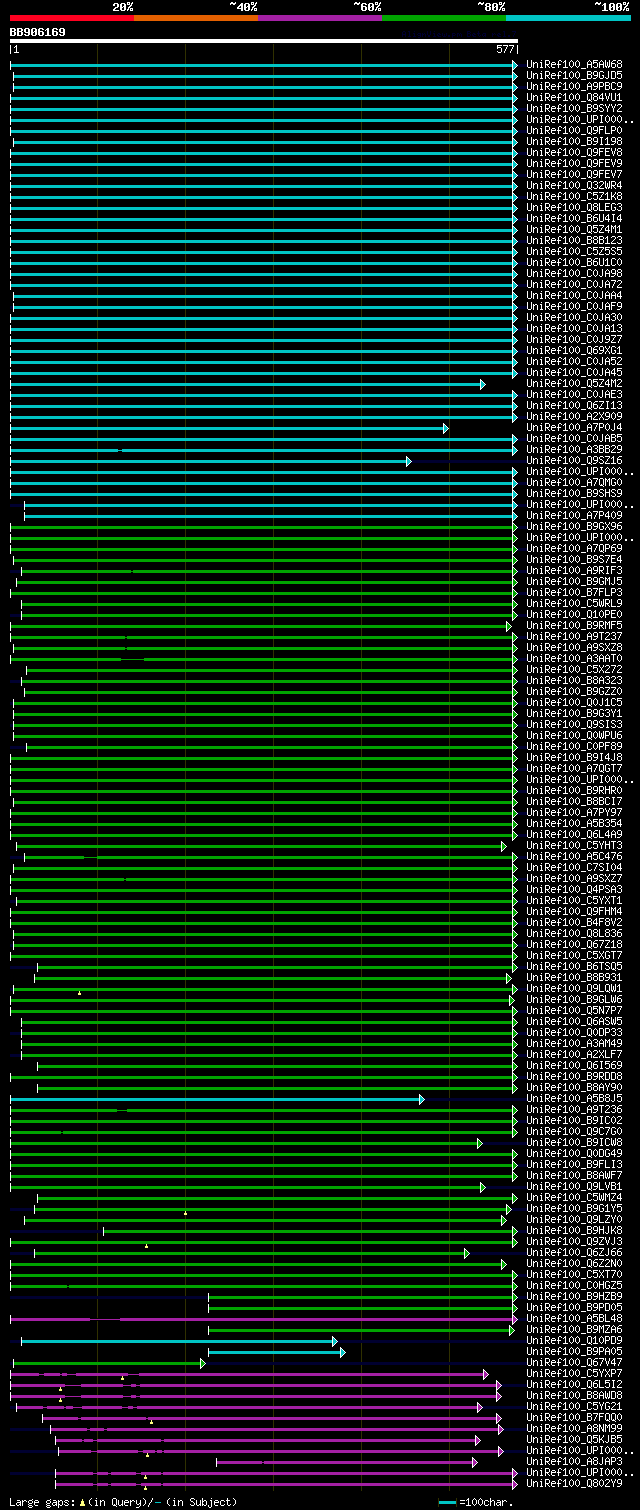Viewport: 640px width, 1510px height.
Task: Select UniRef100_B7FLP3 label
Action: point(574,592)
